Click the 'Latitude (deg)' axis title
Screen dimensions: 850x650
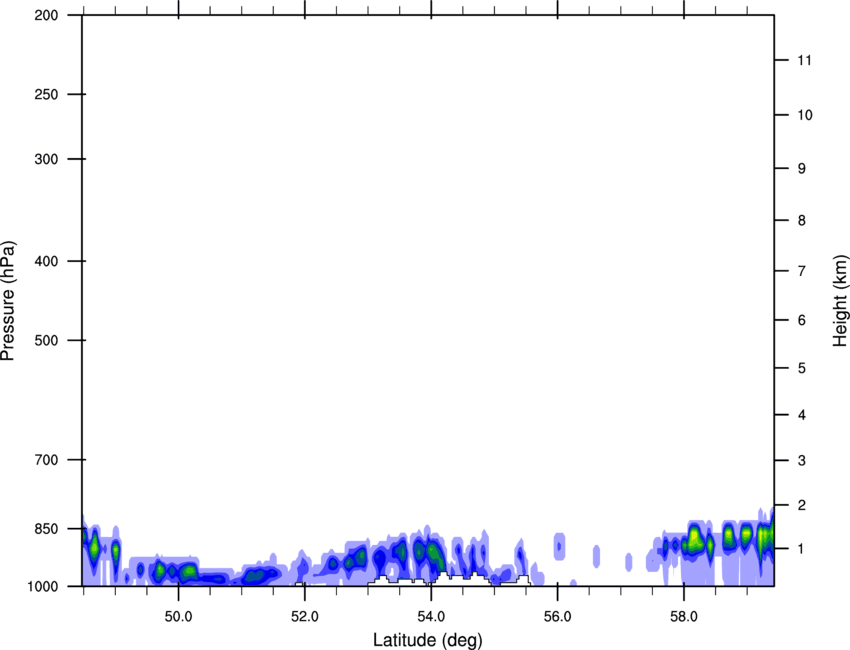click(427, 640)
